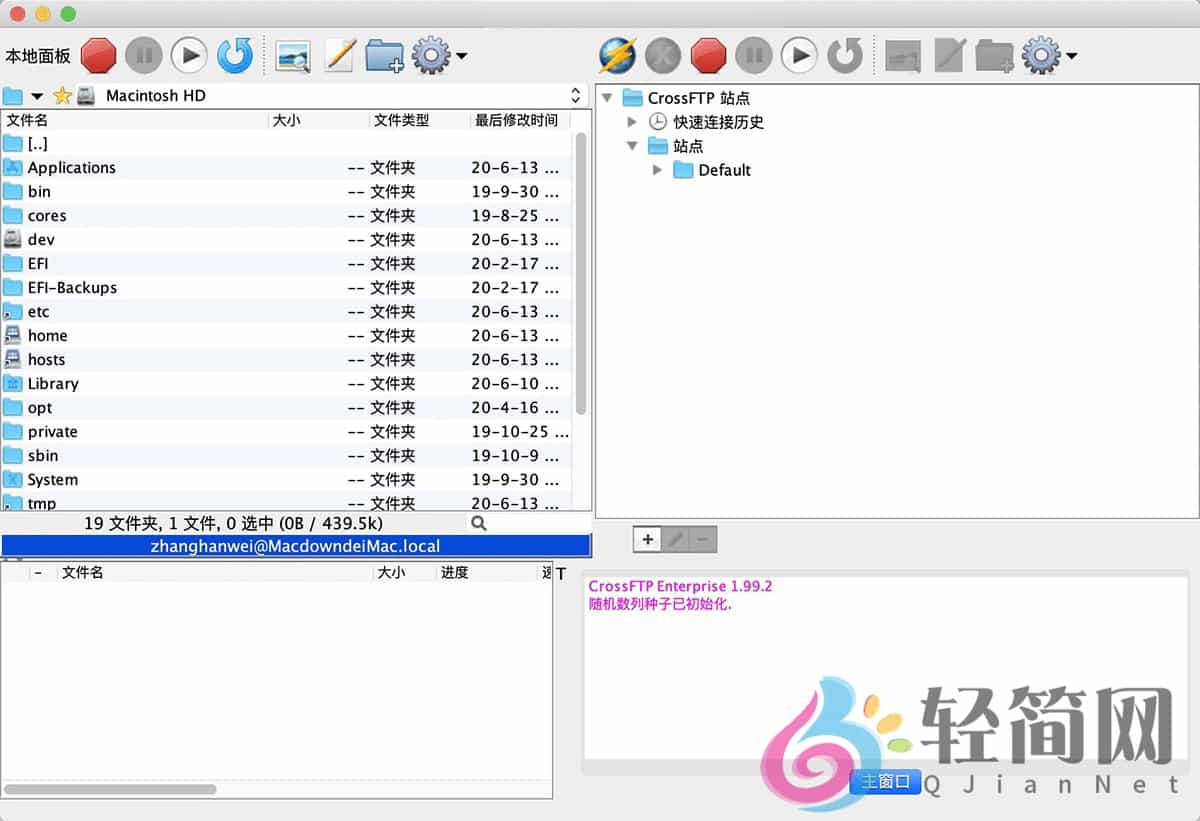The height and width of the screenshot is (821, 1200).
Task: Select the edit pencil icon on local toolbar
Action: tap(340, 55)
